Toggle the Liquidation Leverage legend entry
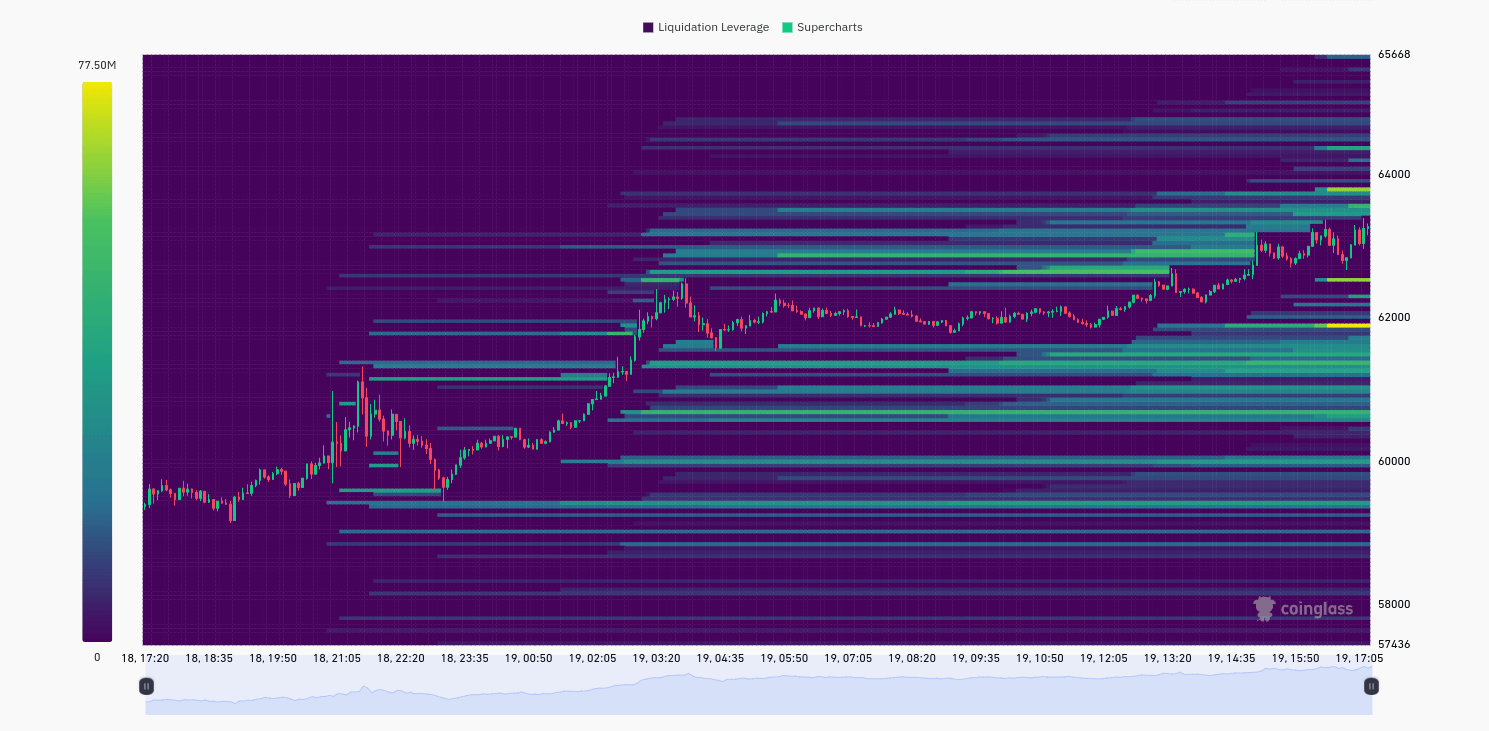 706,27
